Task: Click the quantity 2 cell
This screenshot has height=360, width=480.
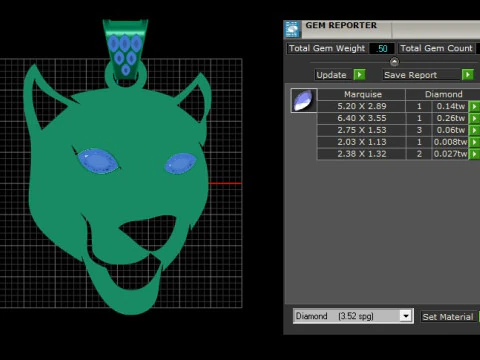Action: pyautogui.click(x=419, y=154)
